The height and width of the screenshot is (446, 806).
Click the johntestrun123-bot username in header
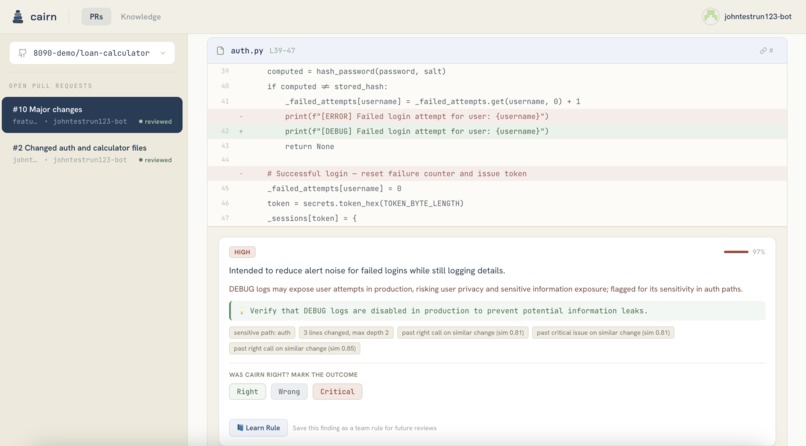tap(758, 16)
